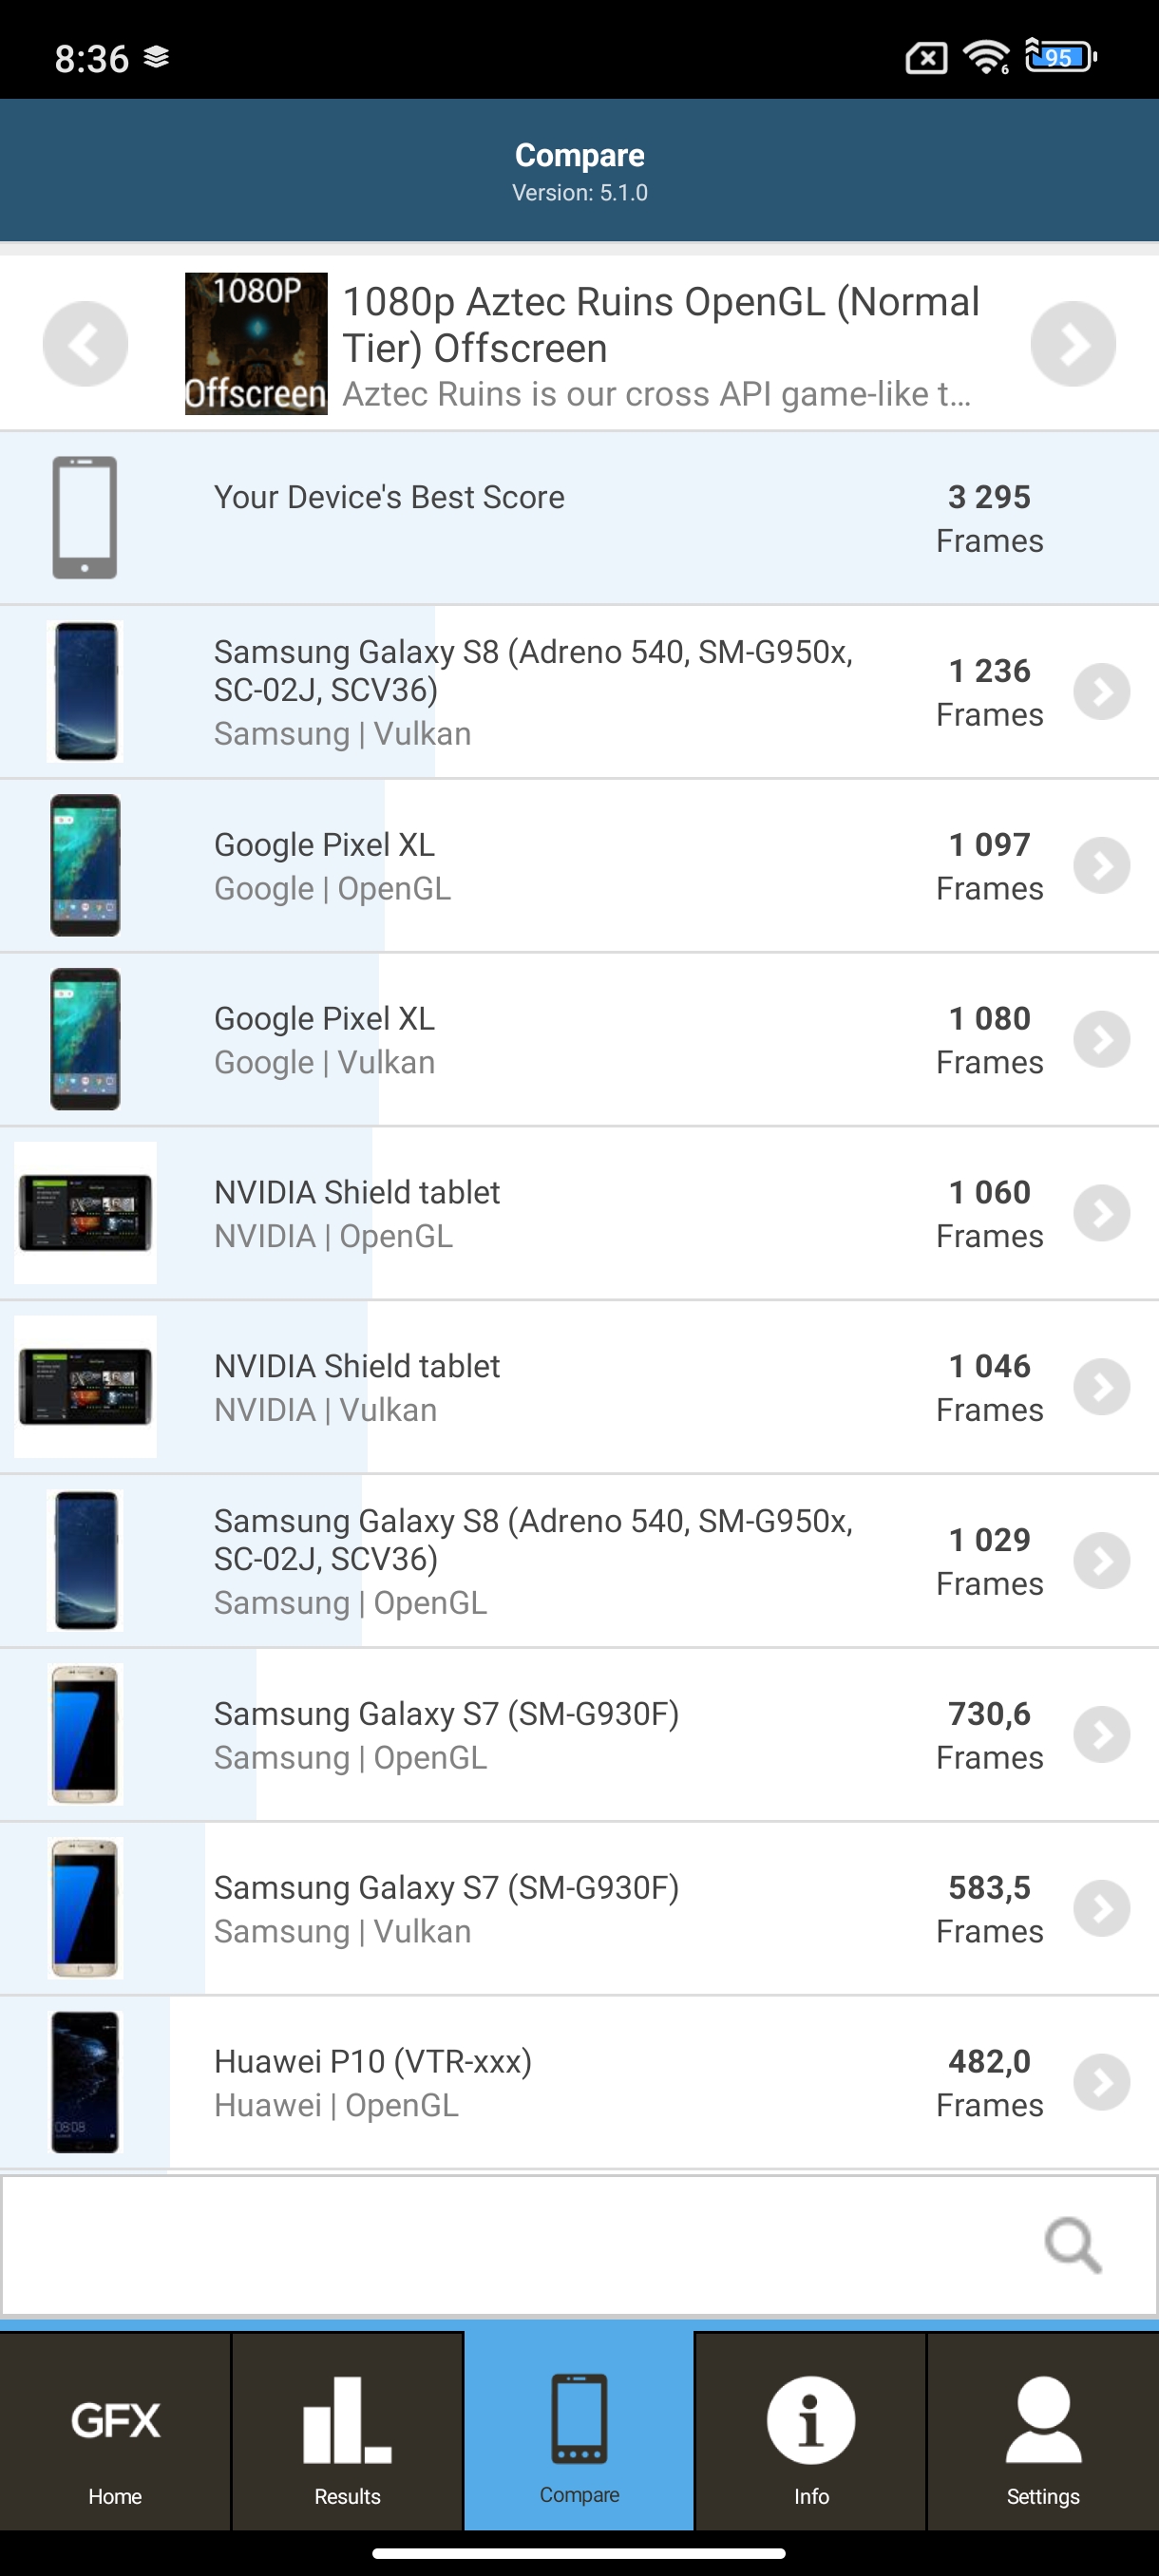Open NVIDIA Shield tablet OpenGL chevron
1159x2576 pixels.
1101,1213
